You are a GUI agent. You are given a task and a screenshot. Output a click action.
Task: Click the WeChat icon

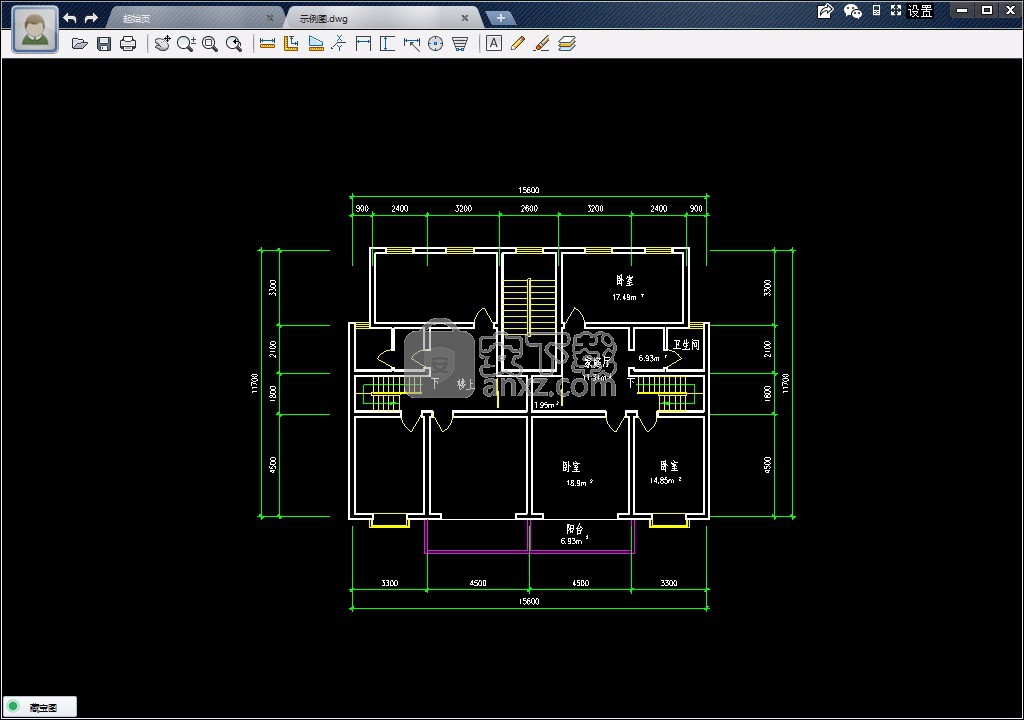point(853,10)
